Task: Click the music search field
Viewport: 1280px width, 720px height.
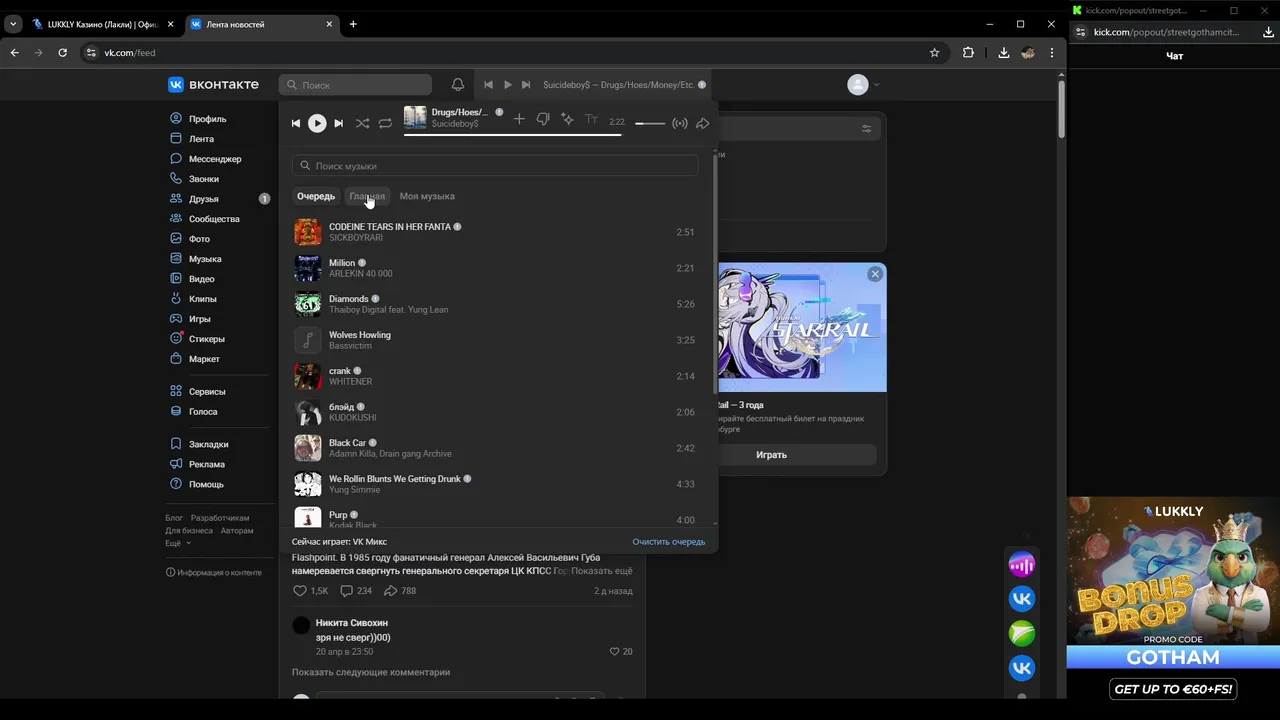Action: coord(495,166)
